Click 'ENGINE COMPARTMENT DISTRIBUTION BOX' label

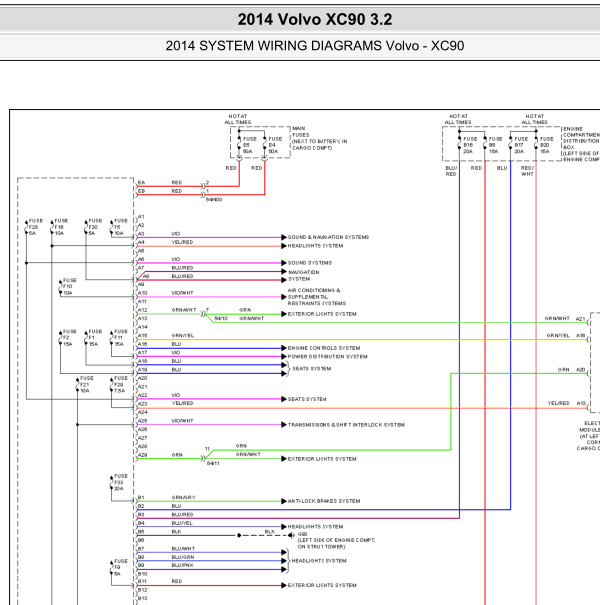pyautogui.click(x=581, y=138)
